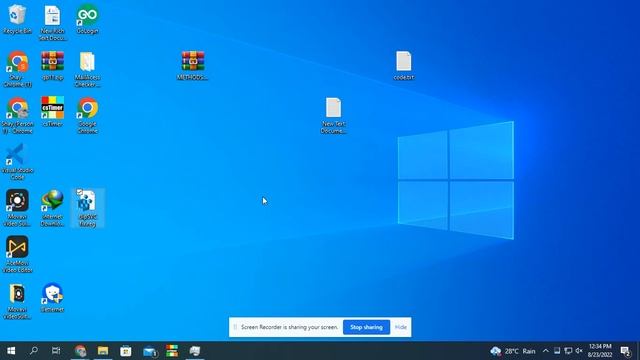
Task: Switch to Chrome on the taskbar
Action: pyautogui.click(x=80, y=351)
